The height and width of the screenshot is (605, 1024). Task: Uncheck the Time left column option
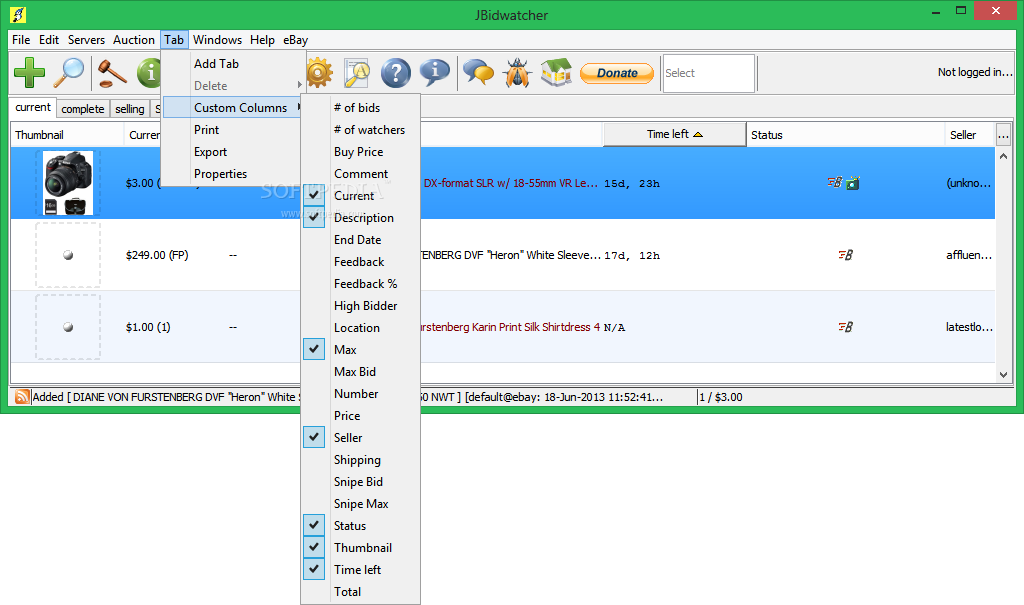tap(360, 570)
